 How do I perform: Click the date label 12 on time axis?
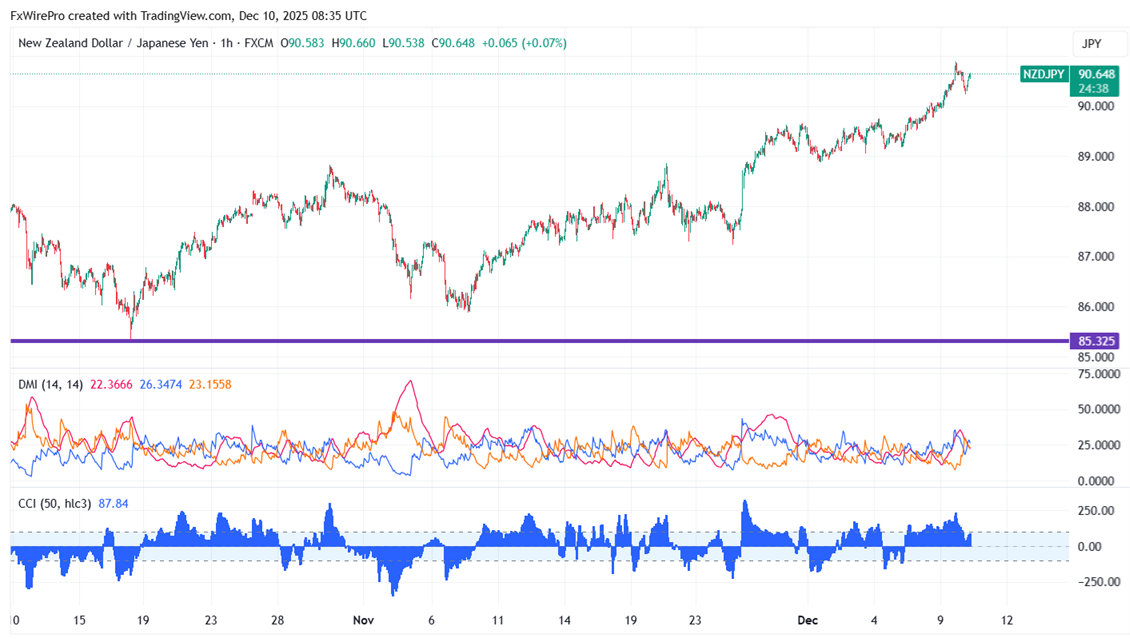pyautogui.click(x=1007, y=620)
